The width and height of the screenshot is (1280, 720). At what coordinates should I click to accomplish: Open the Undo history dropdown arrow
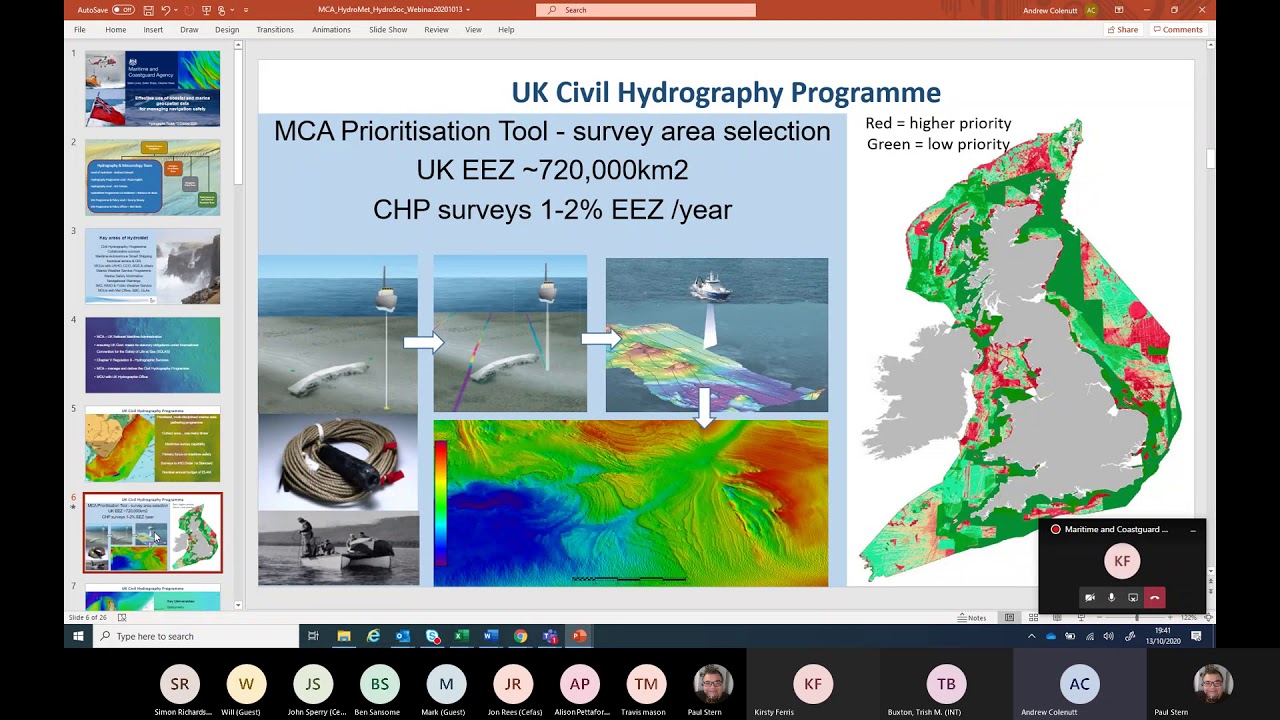point(177,10)
